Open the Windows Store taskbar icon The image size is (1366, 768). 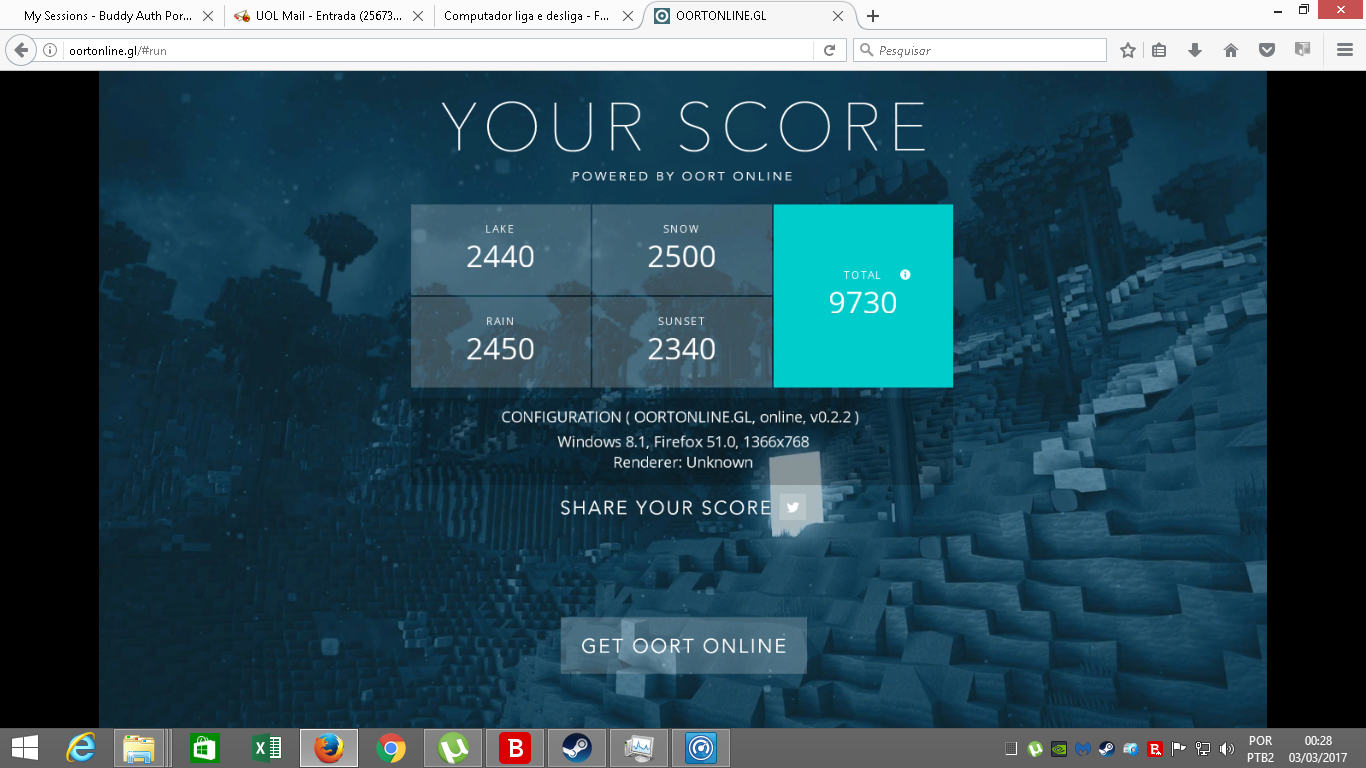coord(205,748)
